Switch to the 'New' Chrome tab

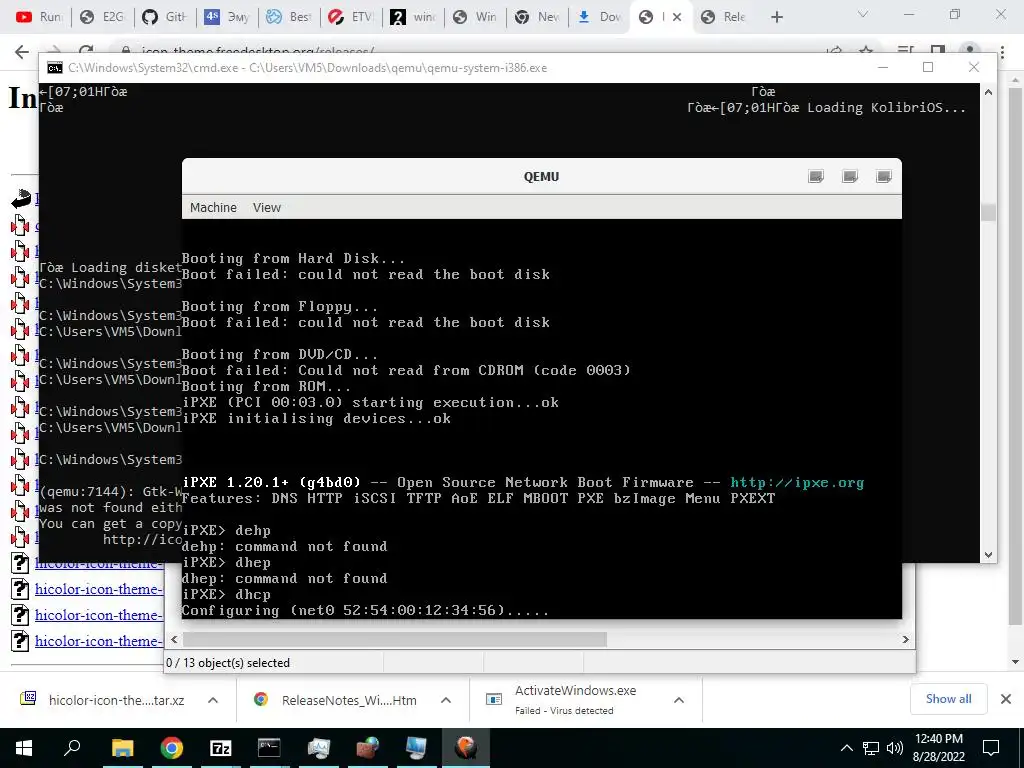537,17
